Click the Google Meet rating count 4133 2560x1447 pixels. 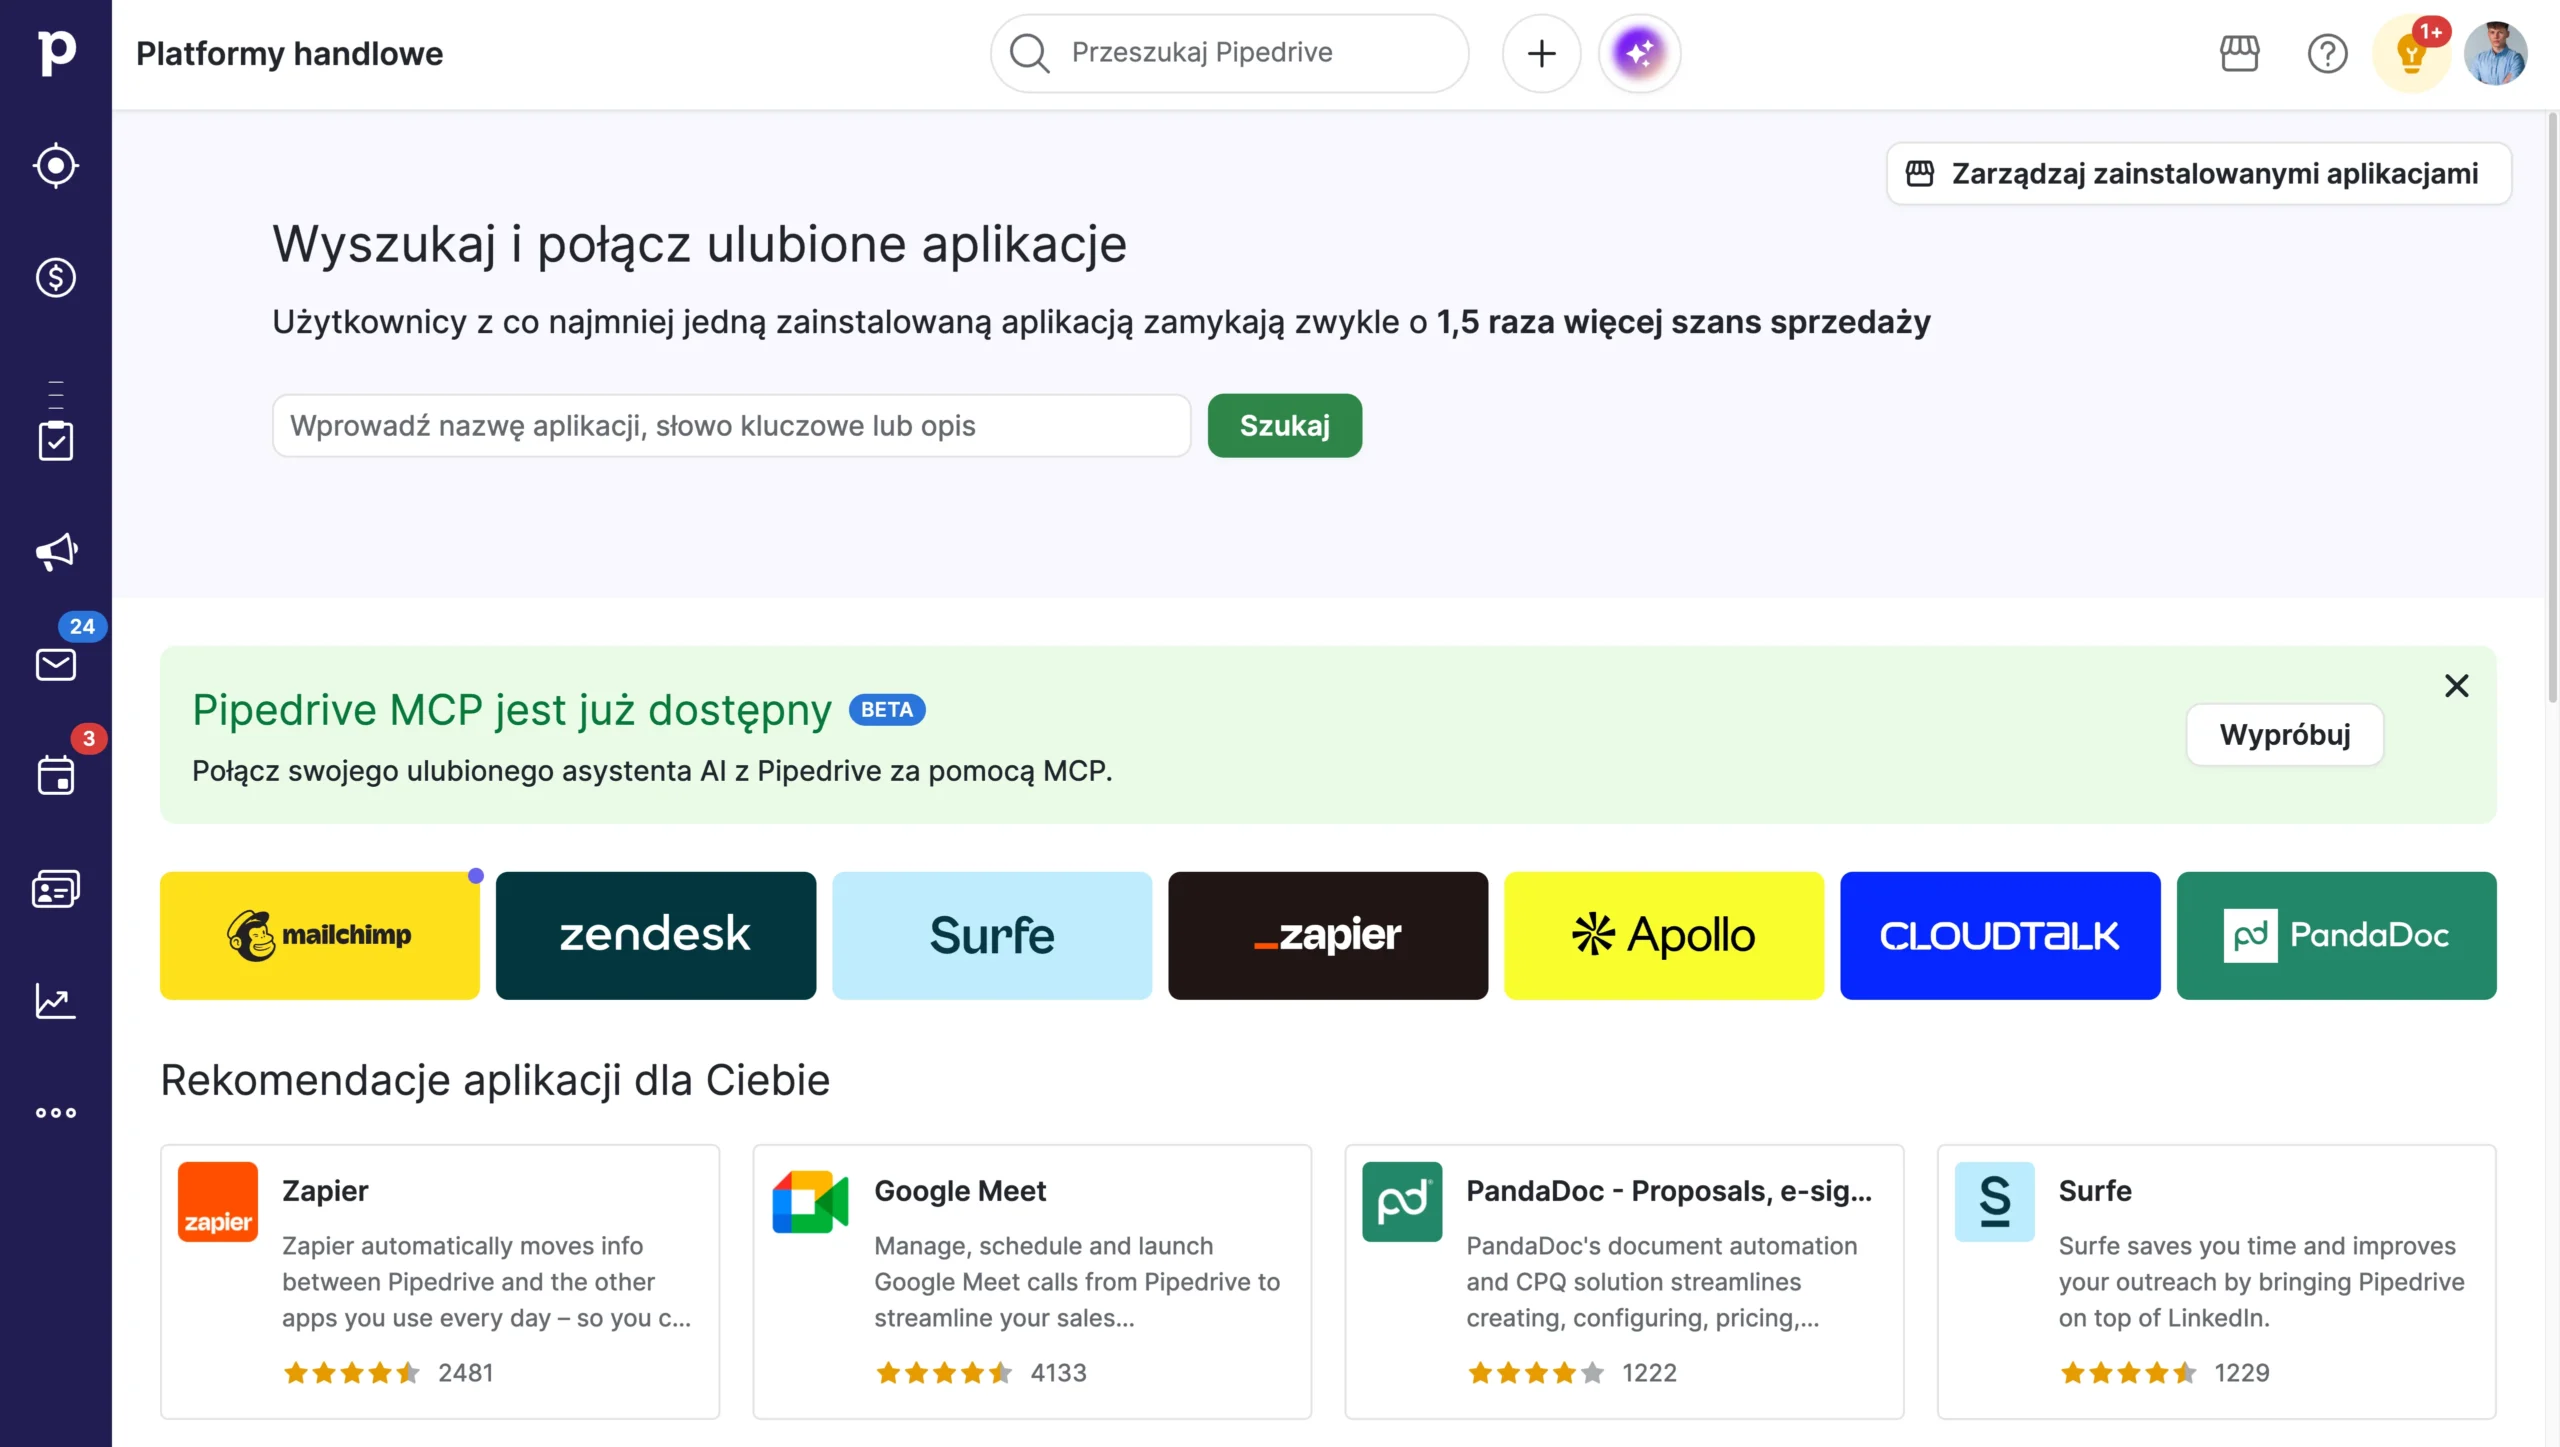[1058, 1373]
